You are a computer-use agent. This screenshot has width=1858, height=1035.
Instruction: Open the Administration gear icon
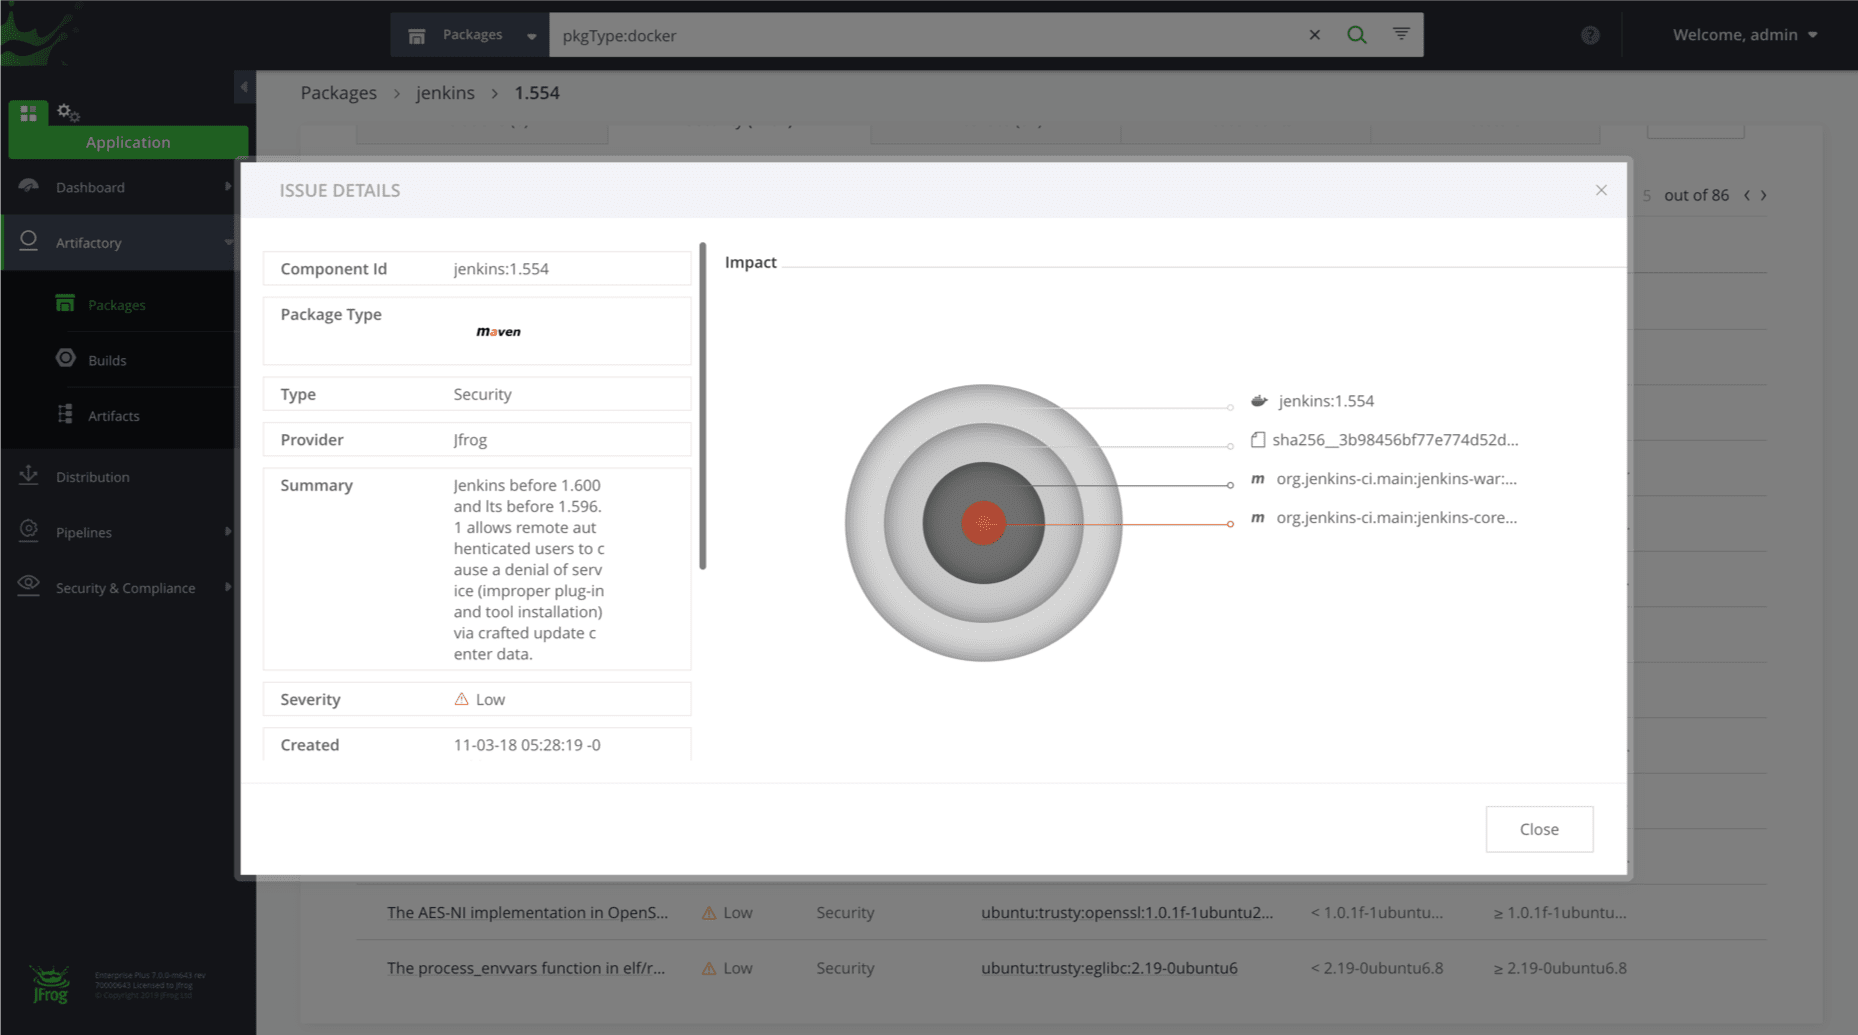(68, 112)
